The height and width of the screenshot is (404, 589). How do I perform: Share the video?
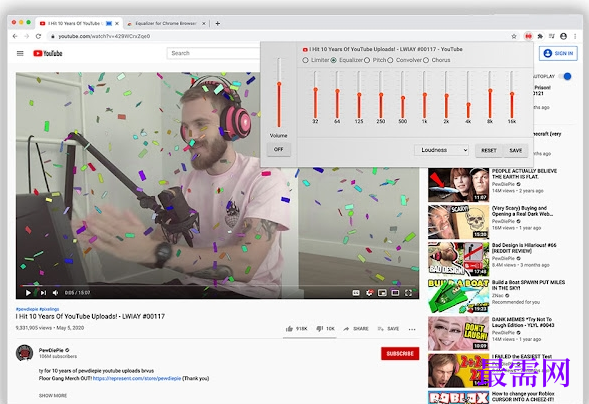[356, 329]
